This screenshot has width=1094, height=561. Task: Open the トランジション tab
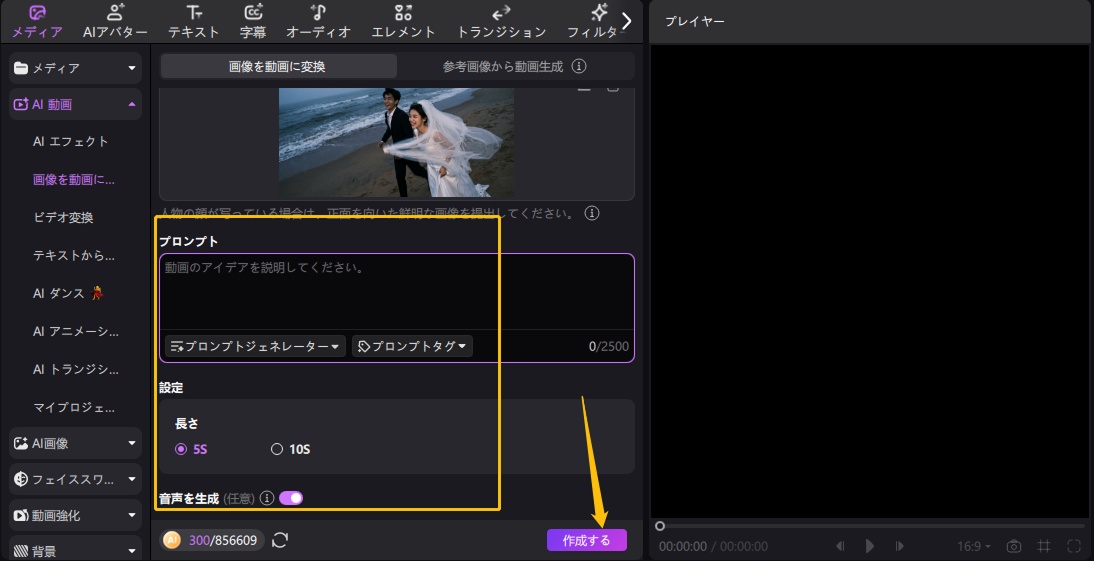tap(501, 22)
